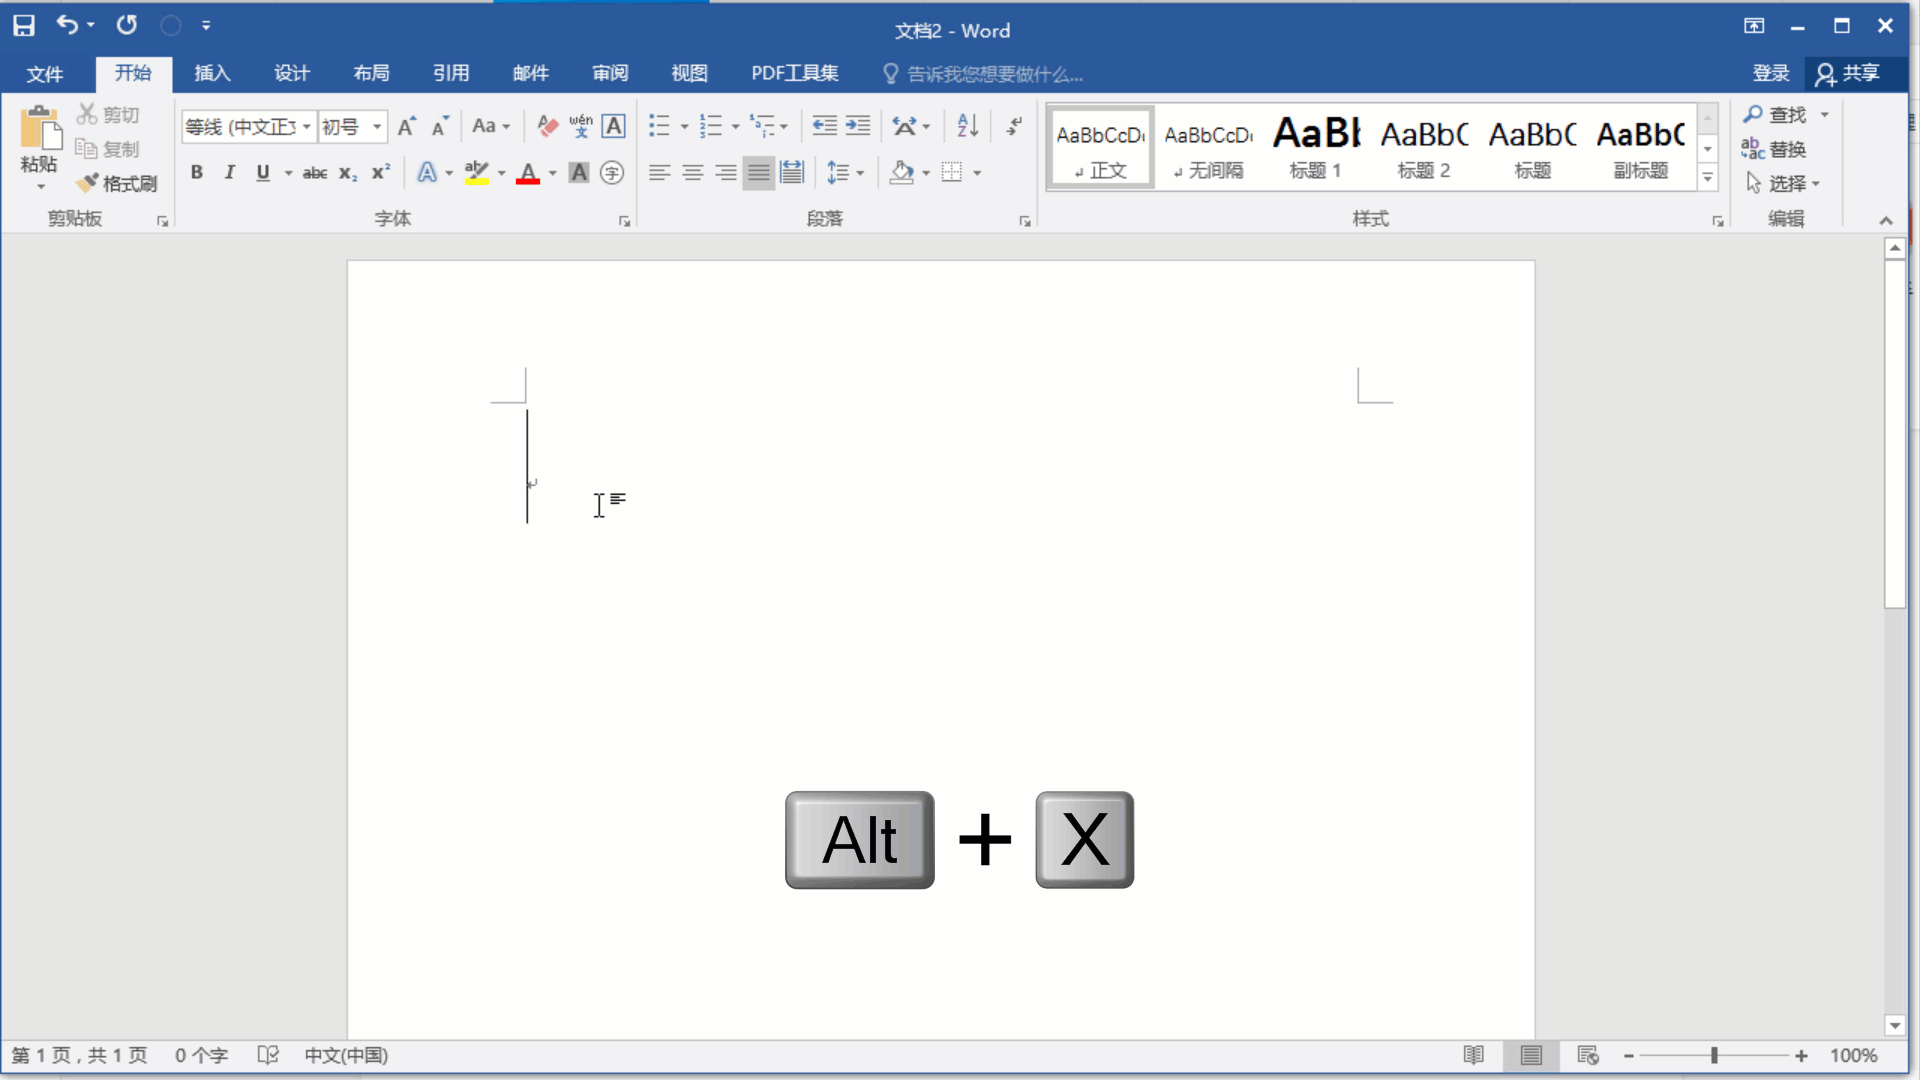Click the Save icon in quick access toolbar

point(24,25)
